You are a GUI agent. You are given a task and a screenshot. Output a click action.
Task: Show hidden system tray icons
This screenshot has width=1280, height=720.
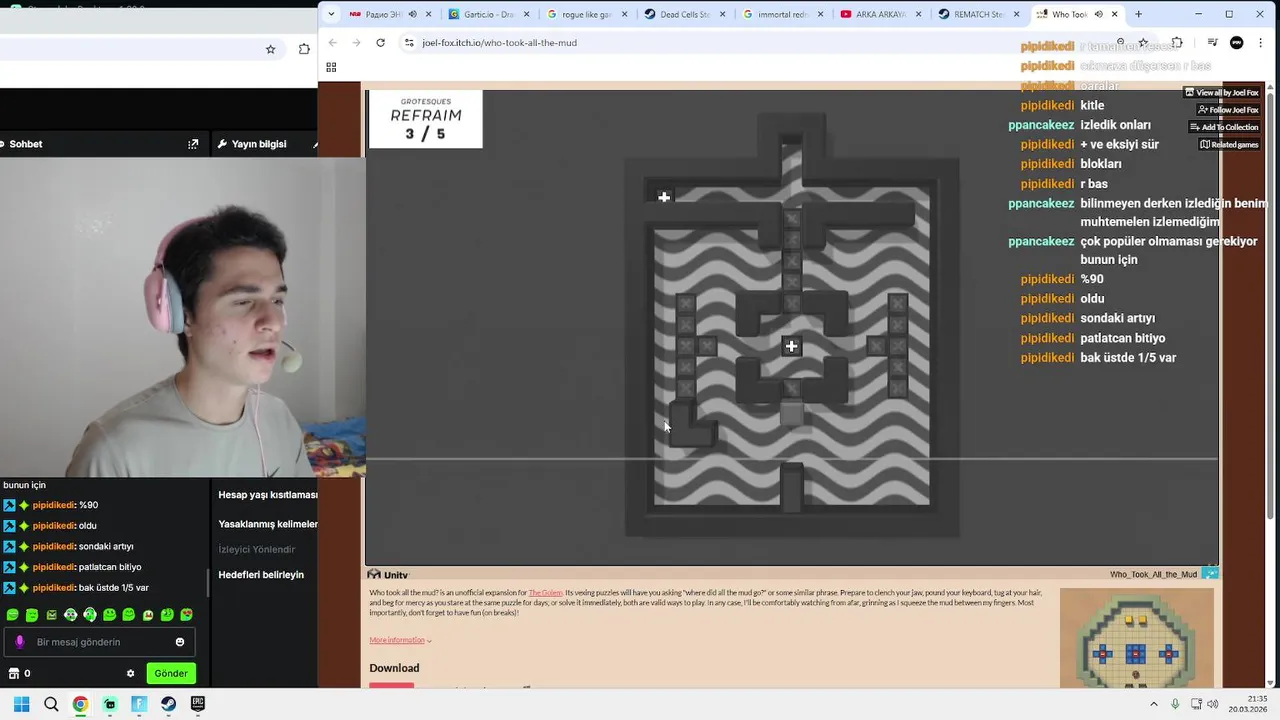(1153, 704)
